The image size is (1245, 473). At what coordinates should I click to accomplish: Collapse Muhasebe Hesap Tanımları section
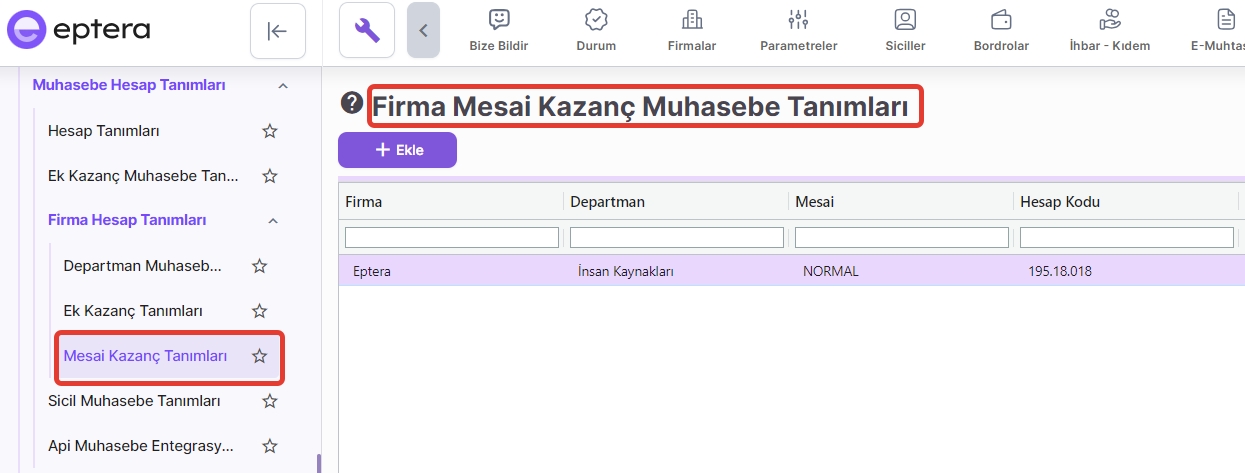(283, 86)
